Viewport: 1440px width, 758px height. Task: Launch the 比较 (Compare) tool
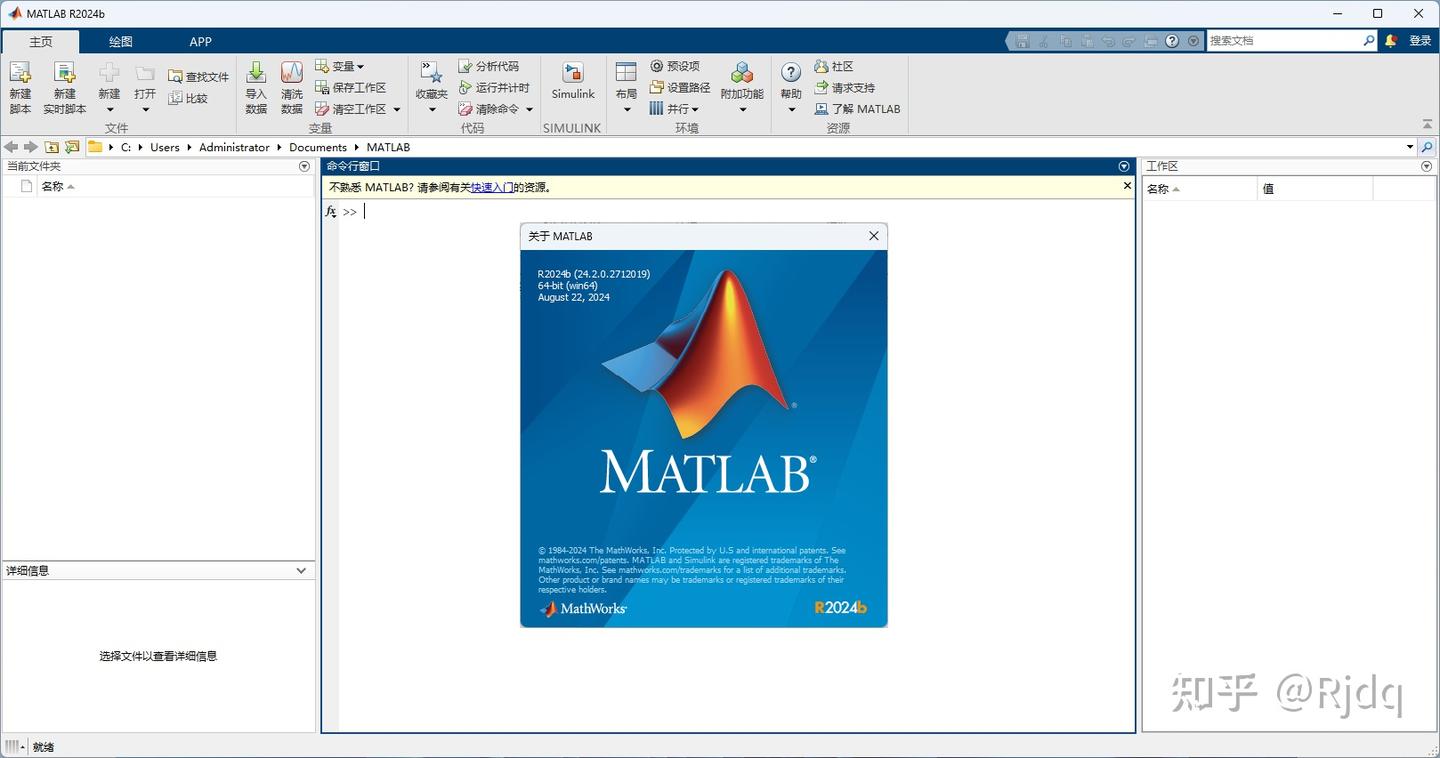pyautogui.click(x=192, y=98)
